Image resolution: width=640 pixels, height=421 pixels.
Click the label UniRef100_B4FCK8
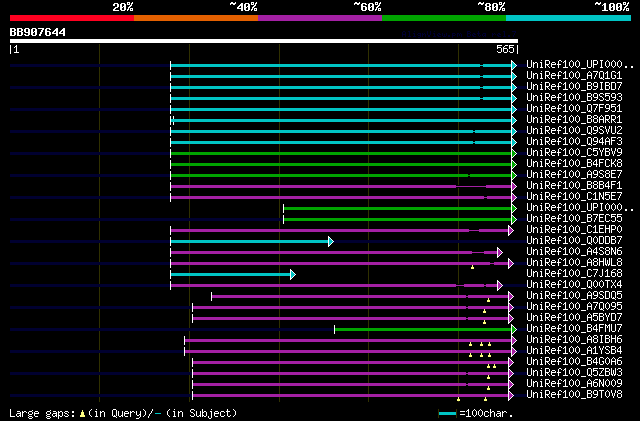click(574, 164)
